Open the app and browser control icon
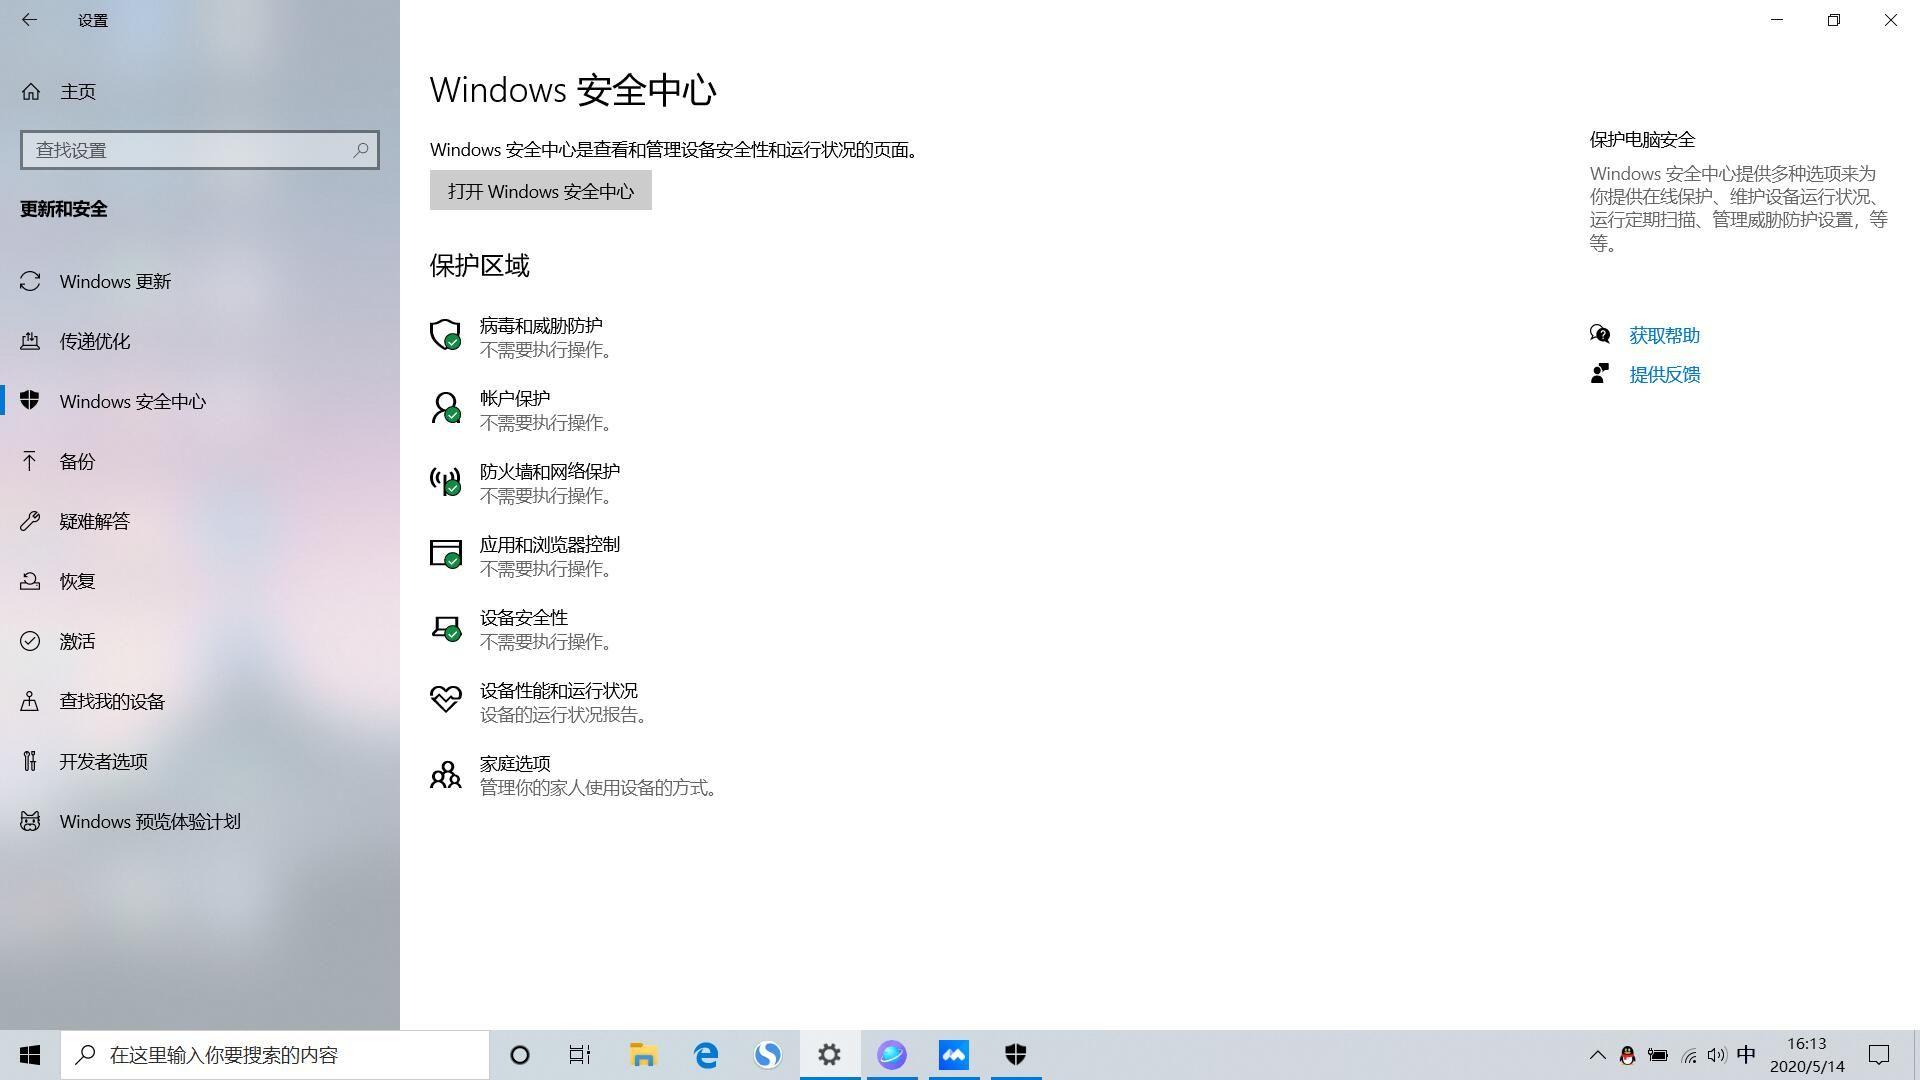Screen dimensions: 1920x1080 pyautogui.click(x=445, y=554)
